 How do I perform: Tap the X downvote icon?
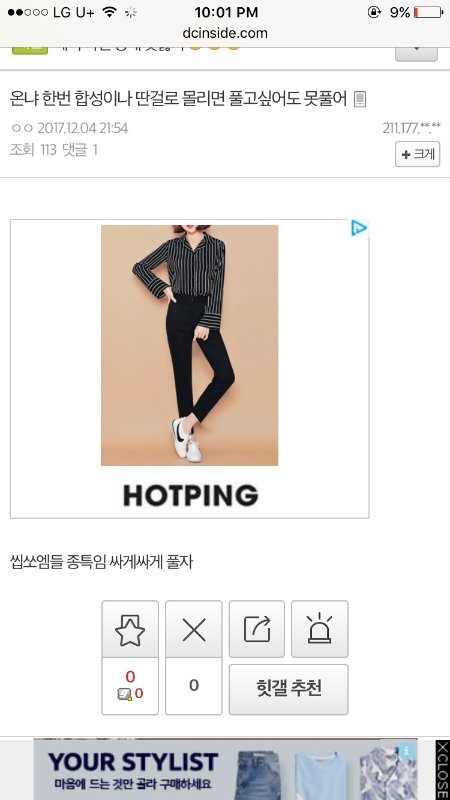click(194, 629)
